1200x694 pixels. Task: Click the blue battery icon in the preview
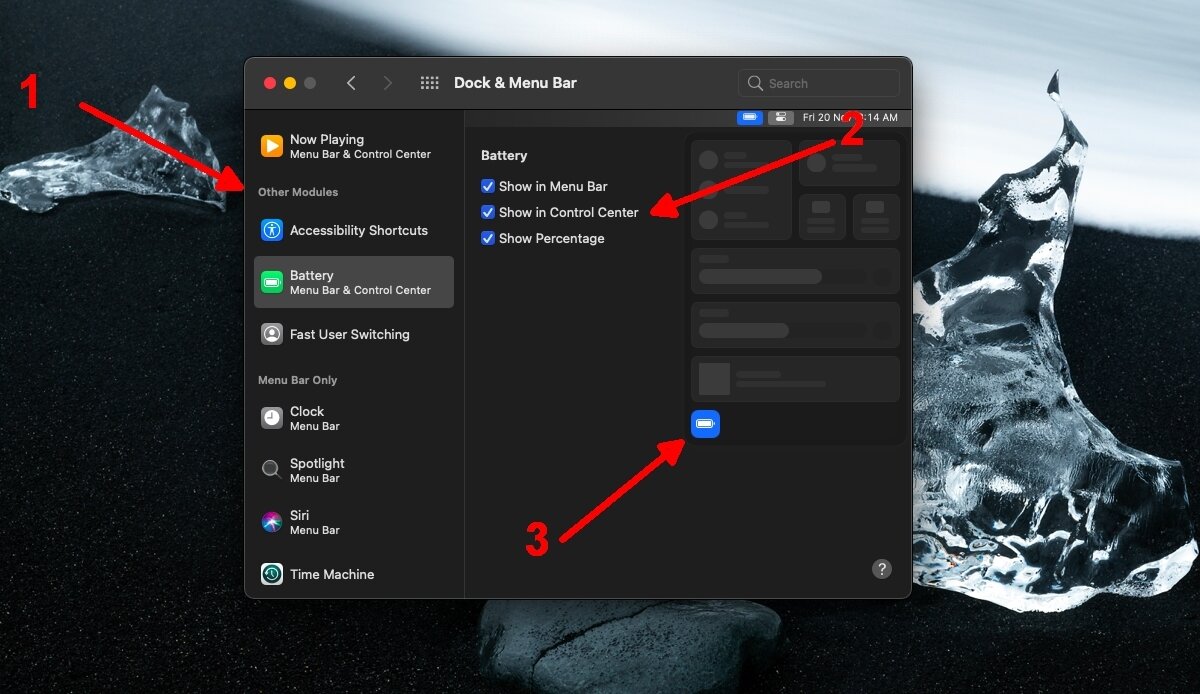click(x=705, y=423)
